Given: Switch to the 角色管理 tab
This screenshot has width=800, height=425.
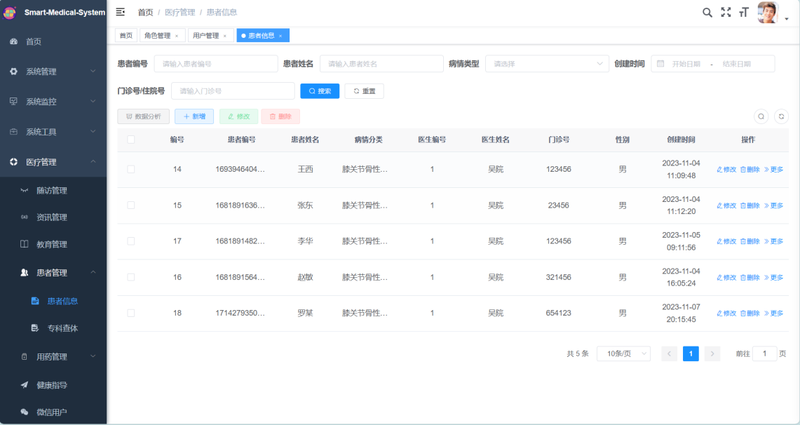Looking at the screenshot, I should pos(158,36).
